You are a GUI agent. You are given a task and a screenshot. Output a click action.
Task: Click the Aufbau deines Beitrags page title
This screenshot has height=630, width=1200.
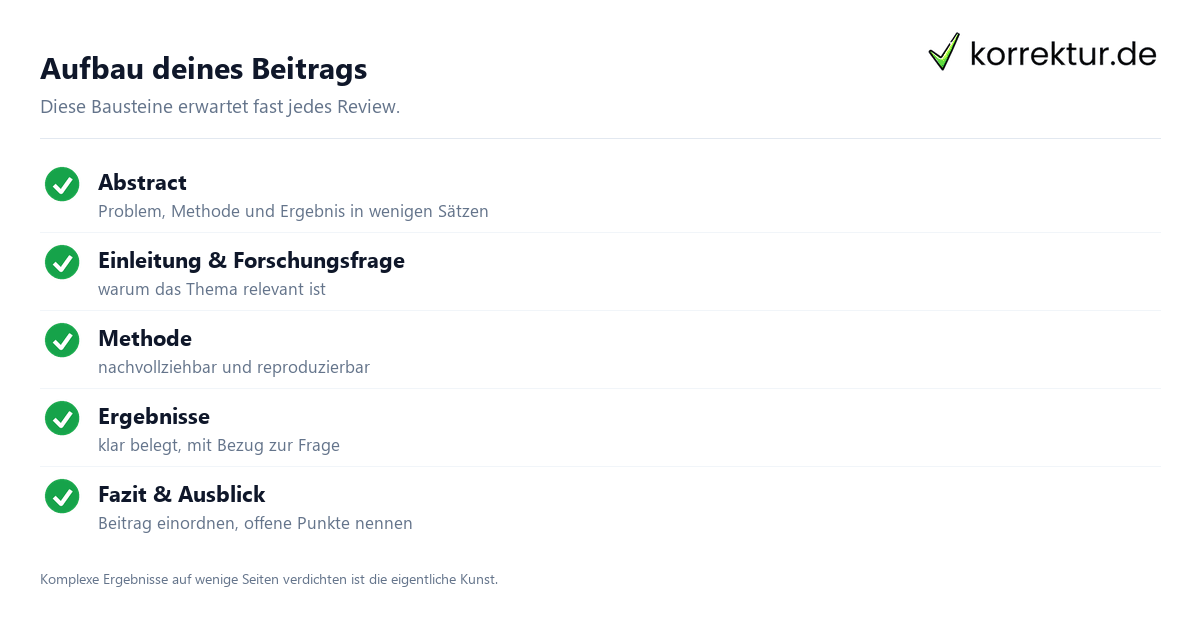tap(203, 68)
